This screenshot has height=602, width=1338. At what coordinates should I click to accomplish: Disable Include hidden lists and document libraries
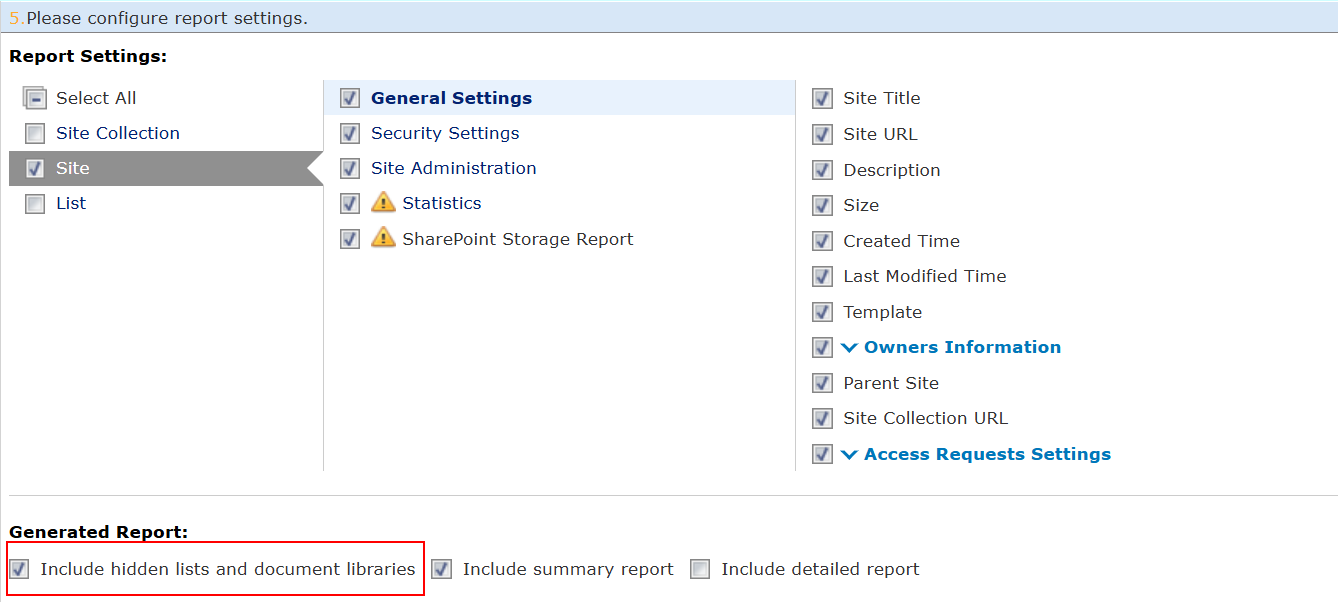tap(19, 568)
